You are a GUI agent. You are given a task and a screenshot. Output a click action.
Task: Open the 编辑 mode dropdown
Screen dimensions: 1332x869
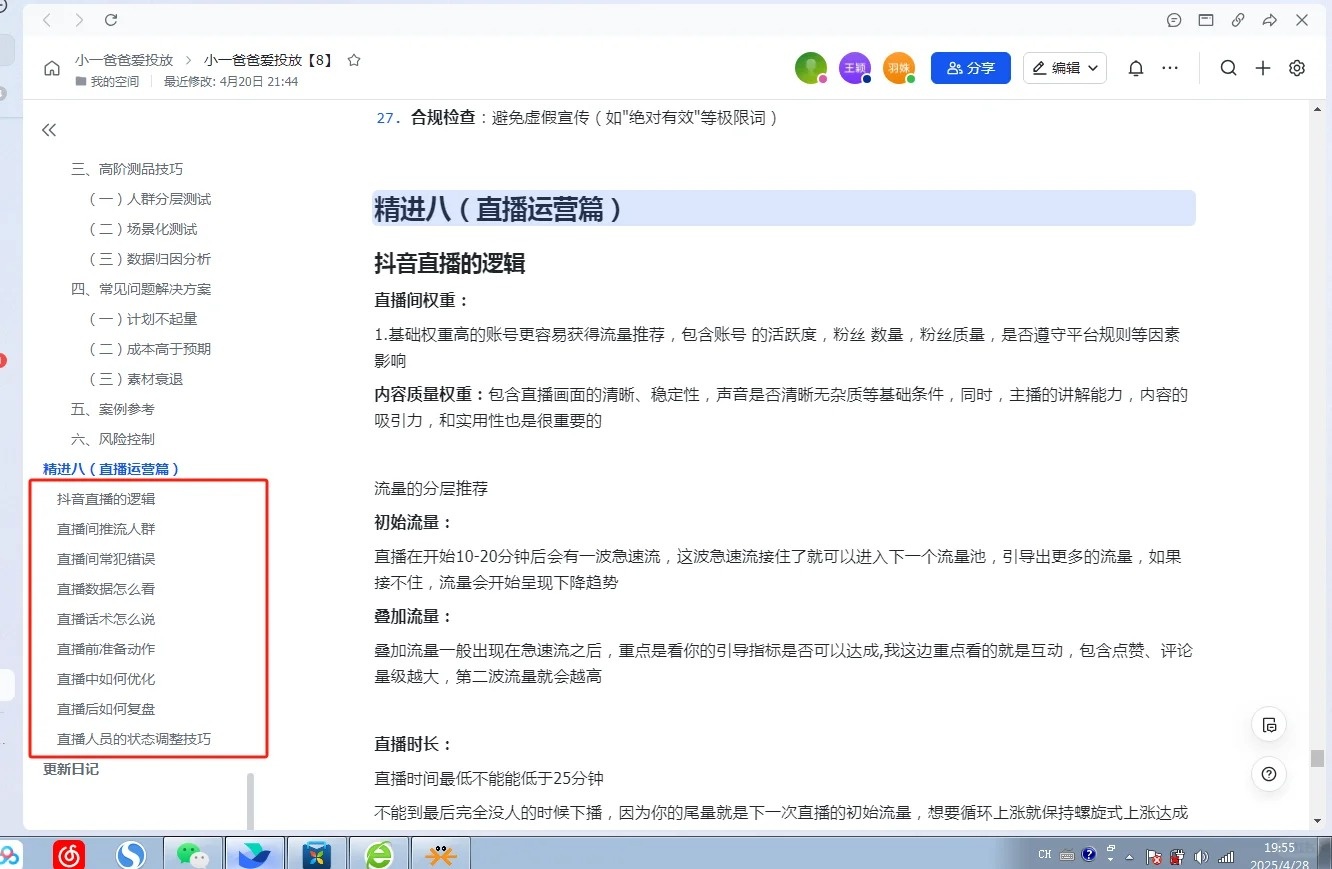pyautogui.click(x=1065, y=68)
